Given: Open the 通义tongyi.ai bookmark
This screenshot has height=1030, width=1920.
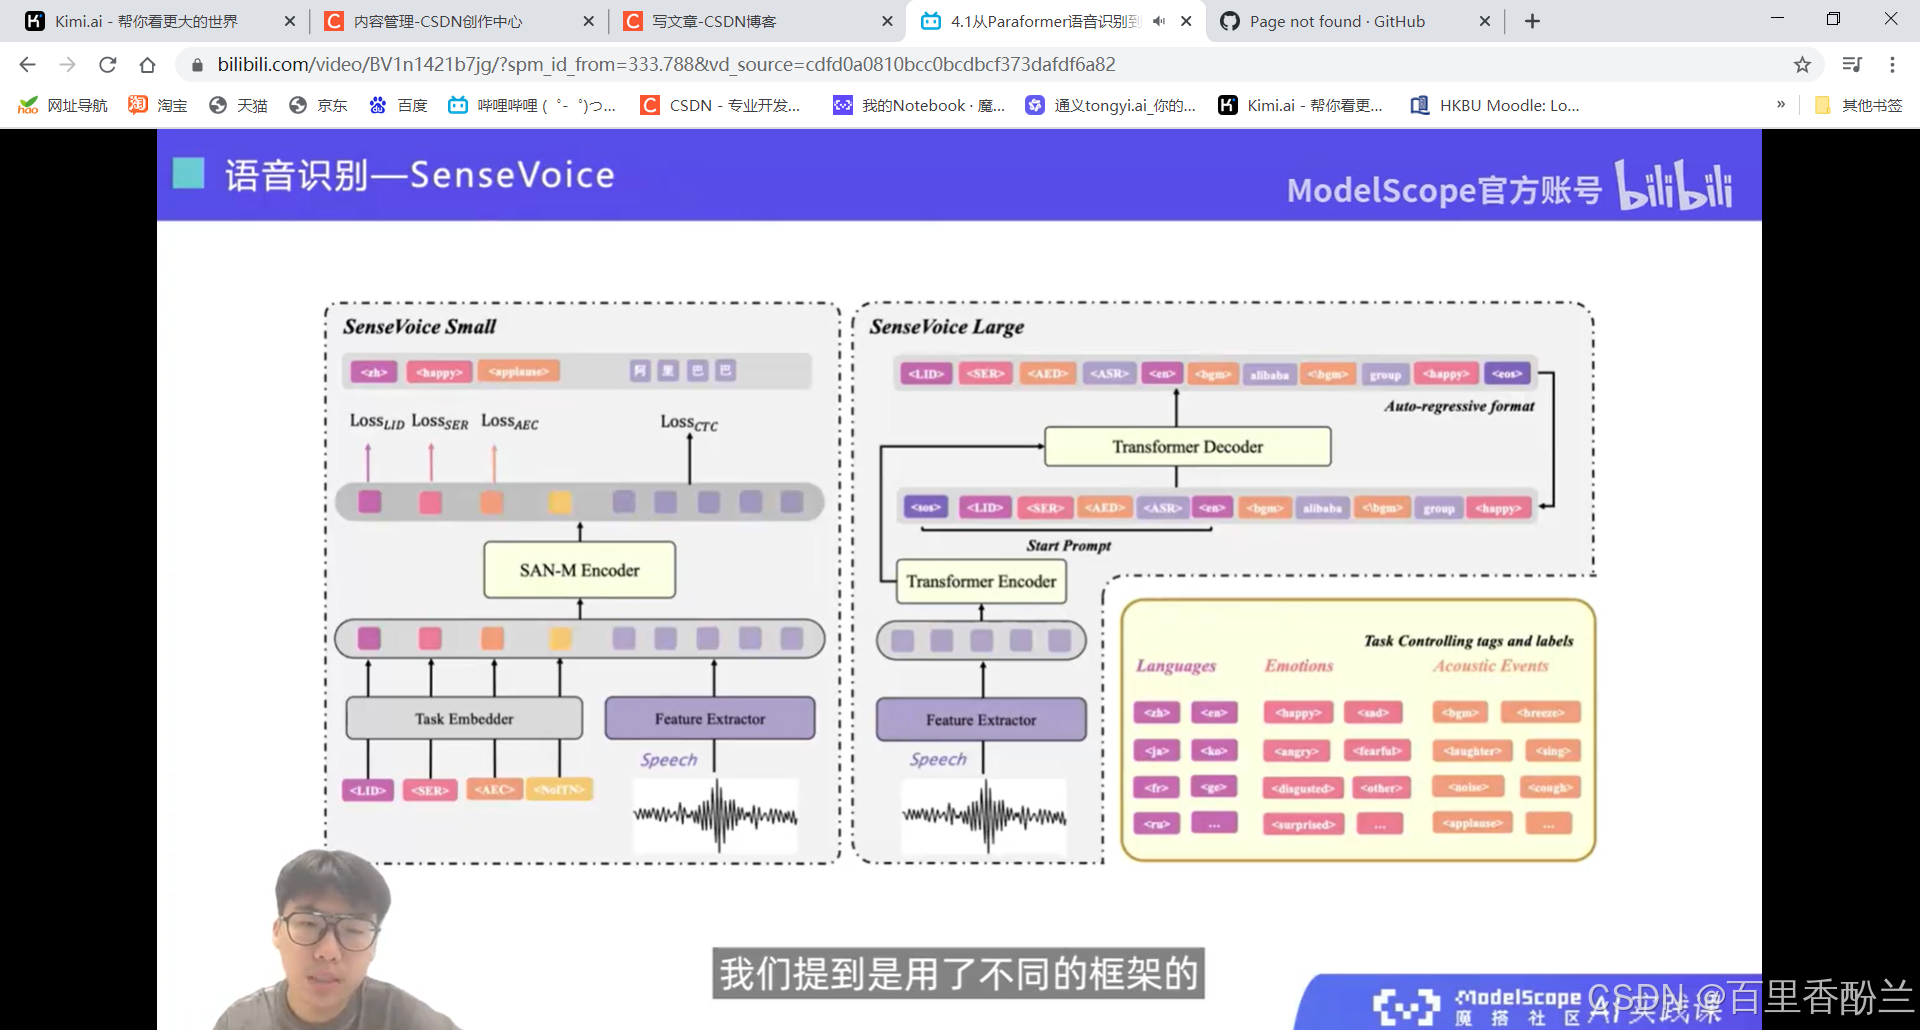Looking at the screenshot, I should (x=1111, y=105).
